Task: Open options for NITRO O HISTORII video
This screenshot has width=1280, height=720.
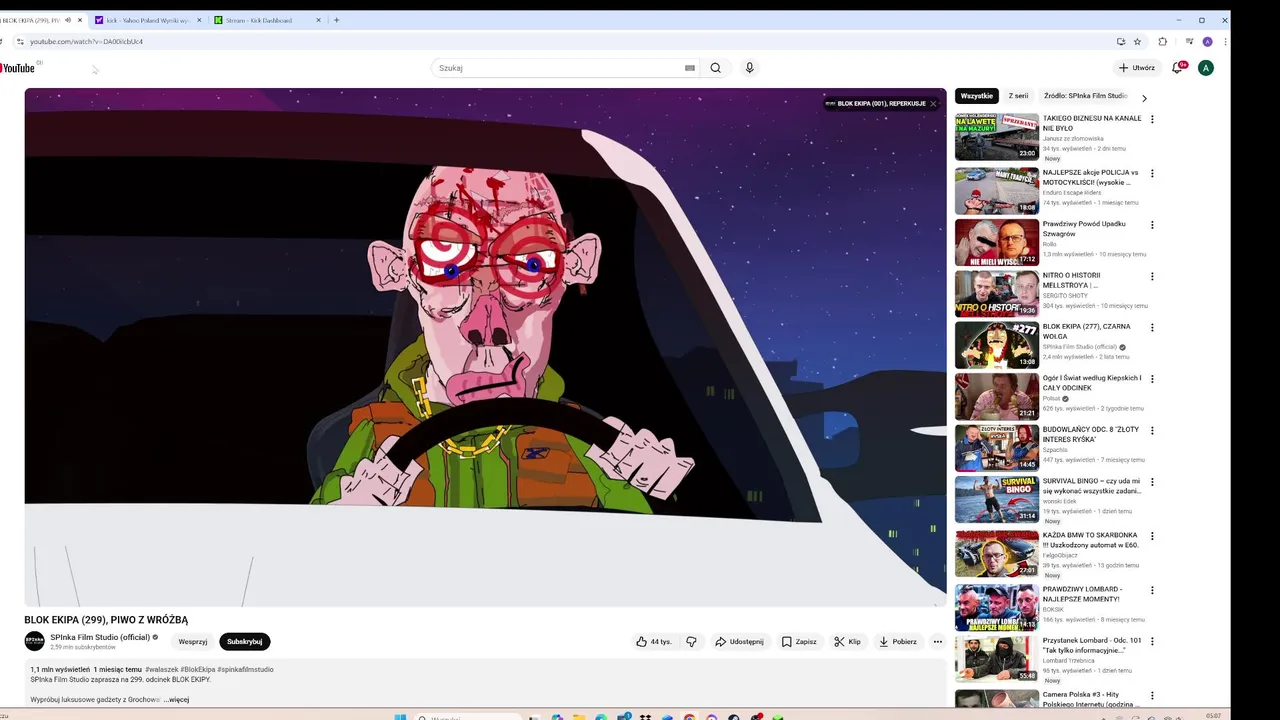Action: click(x=1152, y=276)
